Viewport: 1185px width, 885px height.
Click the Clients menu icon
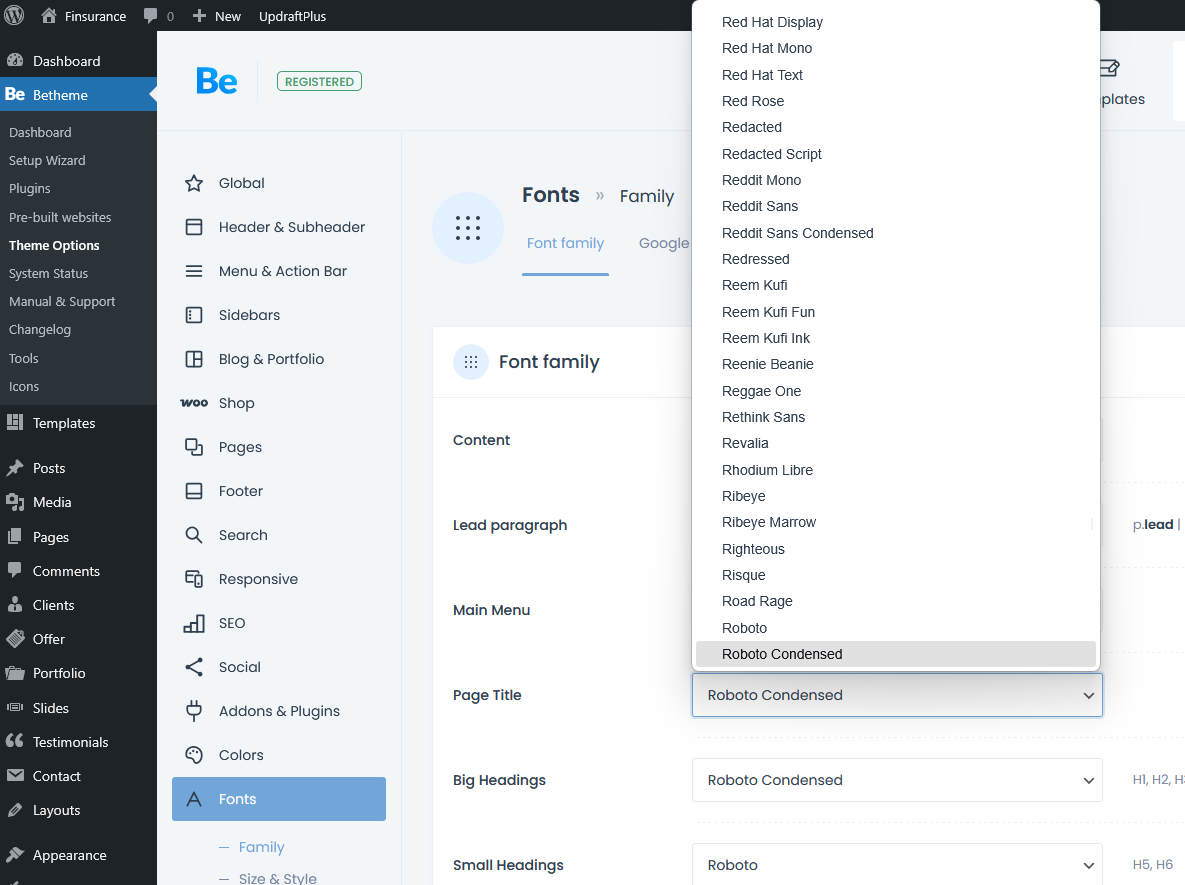pyautogui.click(x=14, y=605)
